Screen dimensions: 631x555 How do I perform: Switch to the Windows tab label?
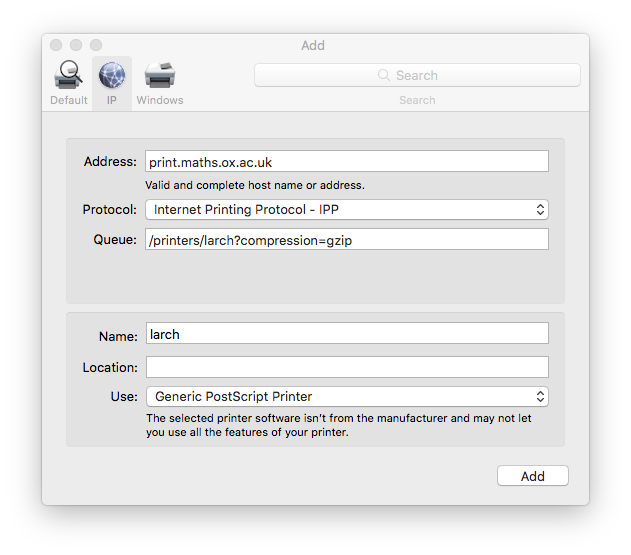pyautogui.click(x=160, y=100)
